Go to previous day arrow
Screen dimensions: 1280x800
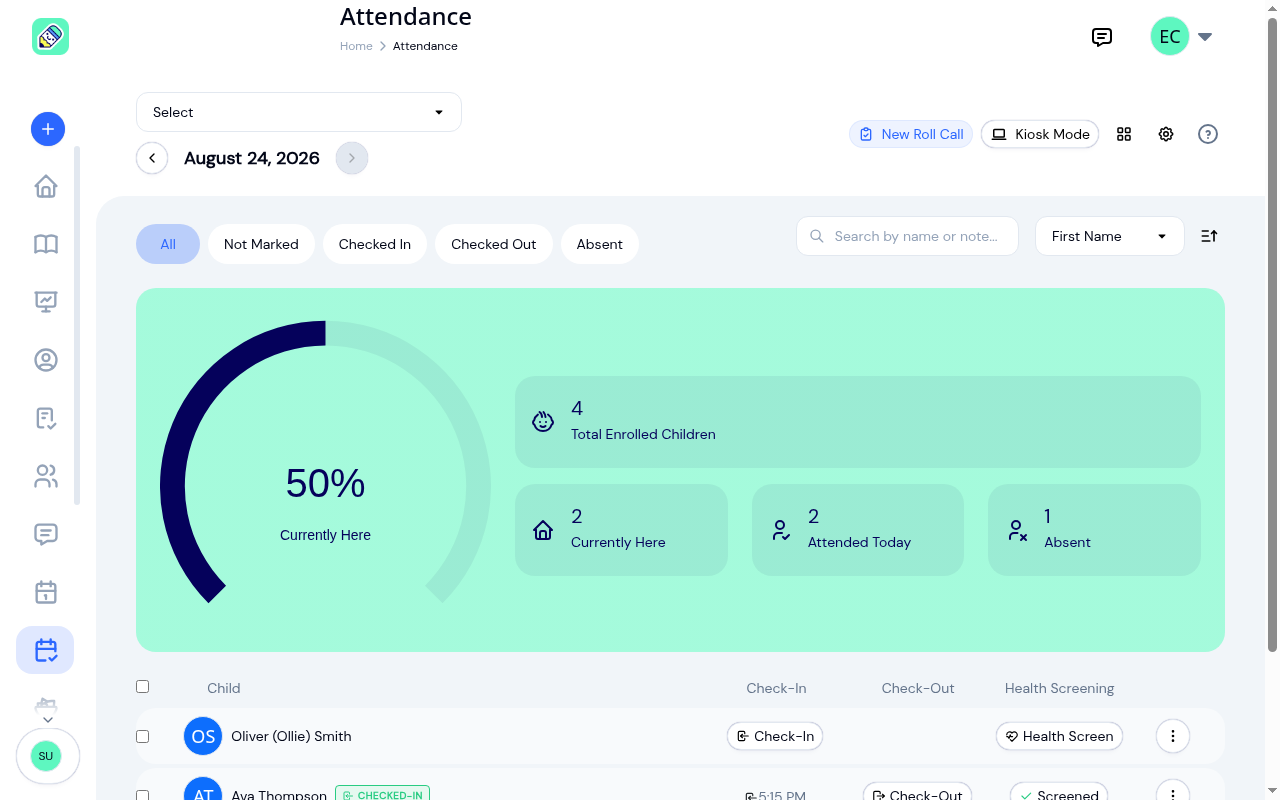(152, 158)
